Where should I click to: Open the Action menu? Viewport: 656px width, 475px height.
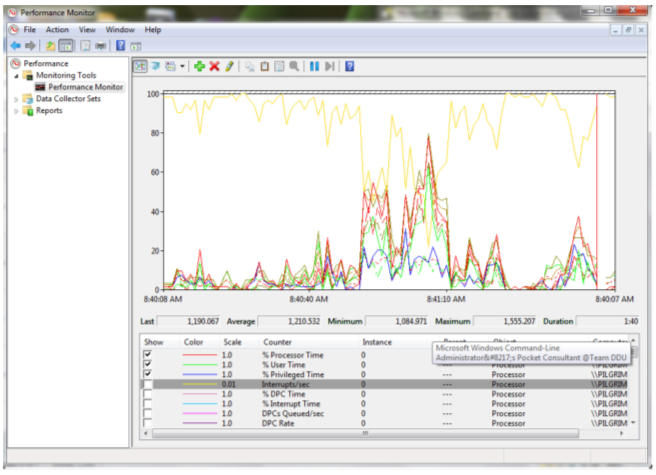[x=57, y=30]
